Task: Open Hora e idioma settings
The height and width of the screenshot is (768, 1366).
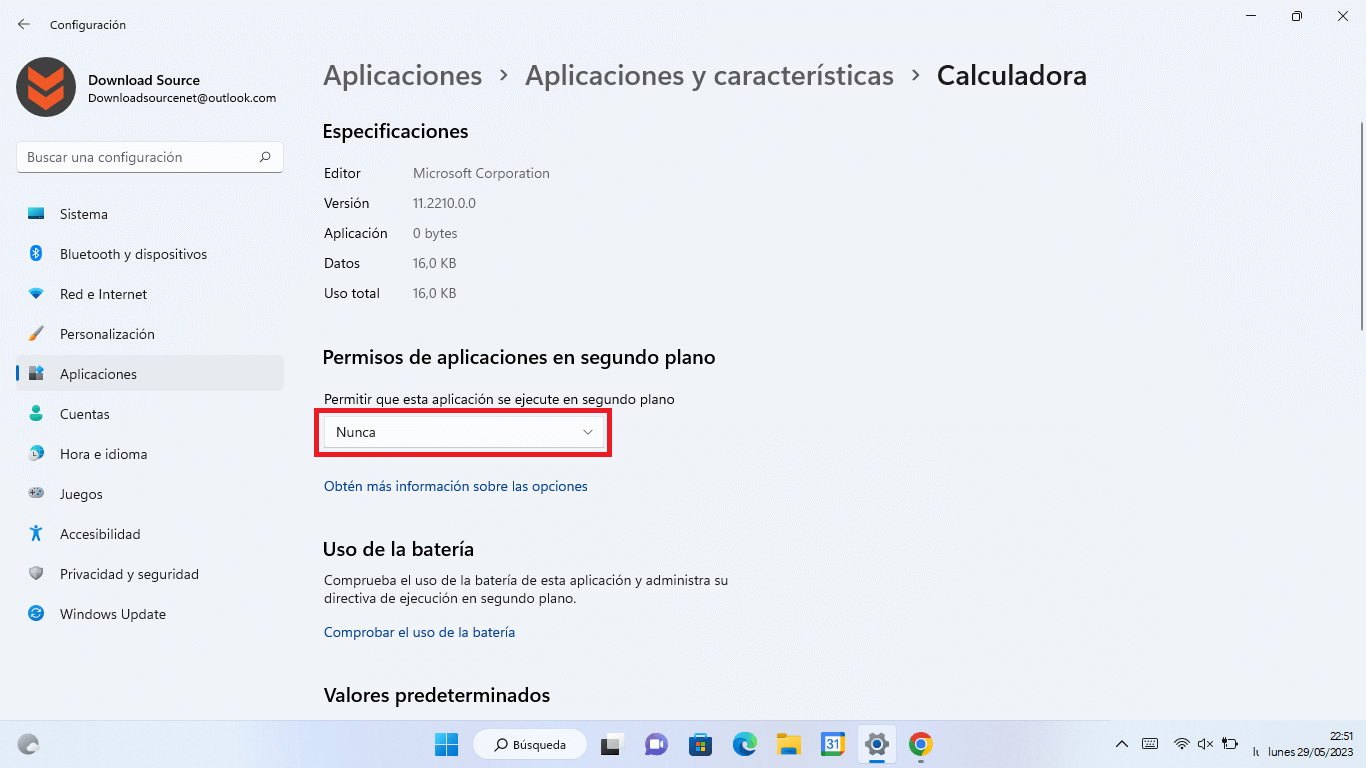Action: click(150, 454)
